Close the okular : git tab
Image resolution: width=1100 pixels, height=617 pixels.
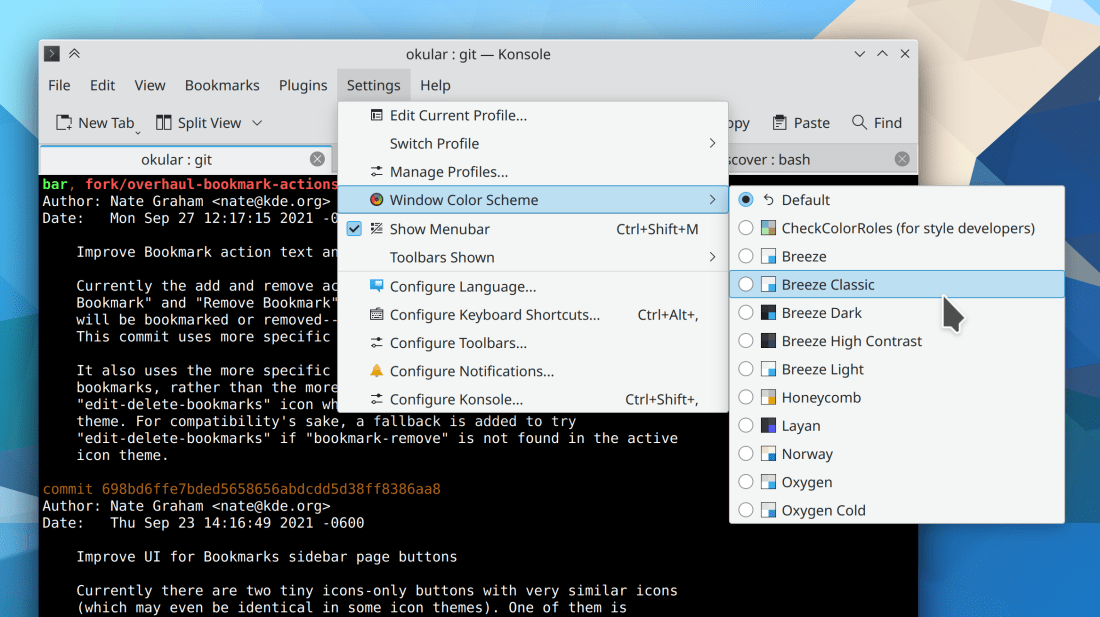[317, 159]
